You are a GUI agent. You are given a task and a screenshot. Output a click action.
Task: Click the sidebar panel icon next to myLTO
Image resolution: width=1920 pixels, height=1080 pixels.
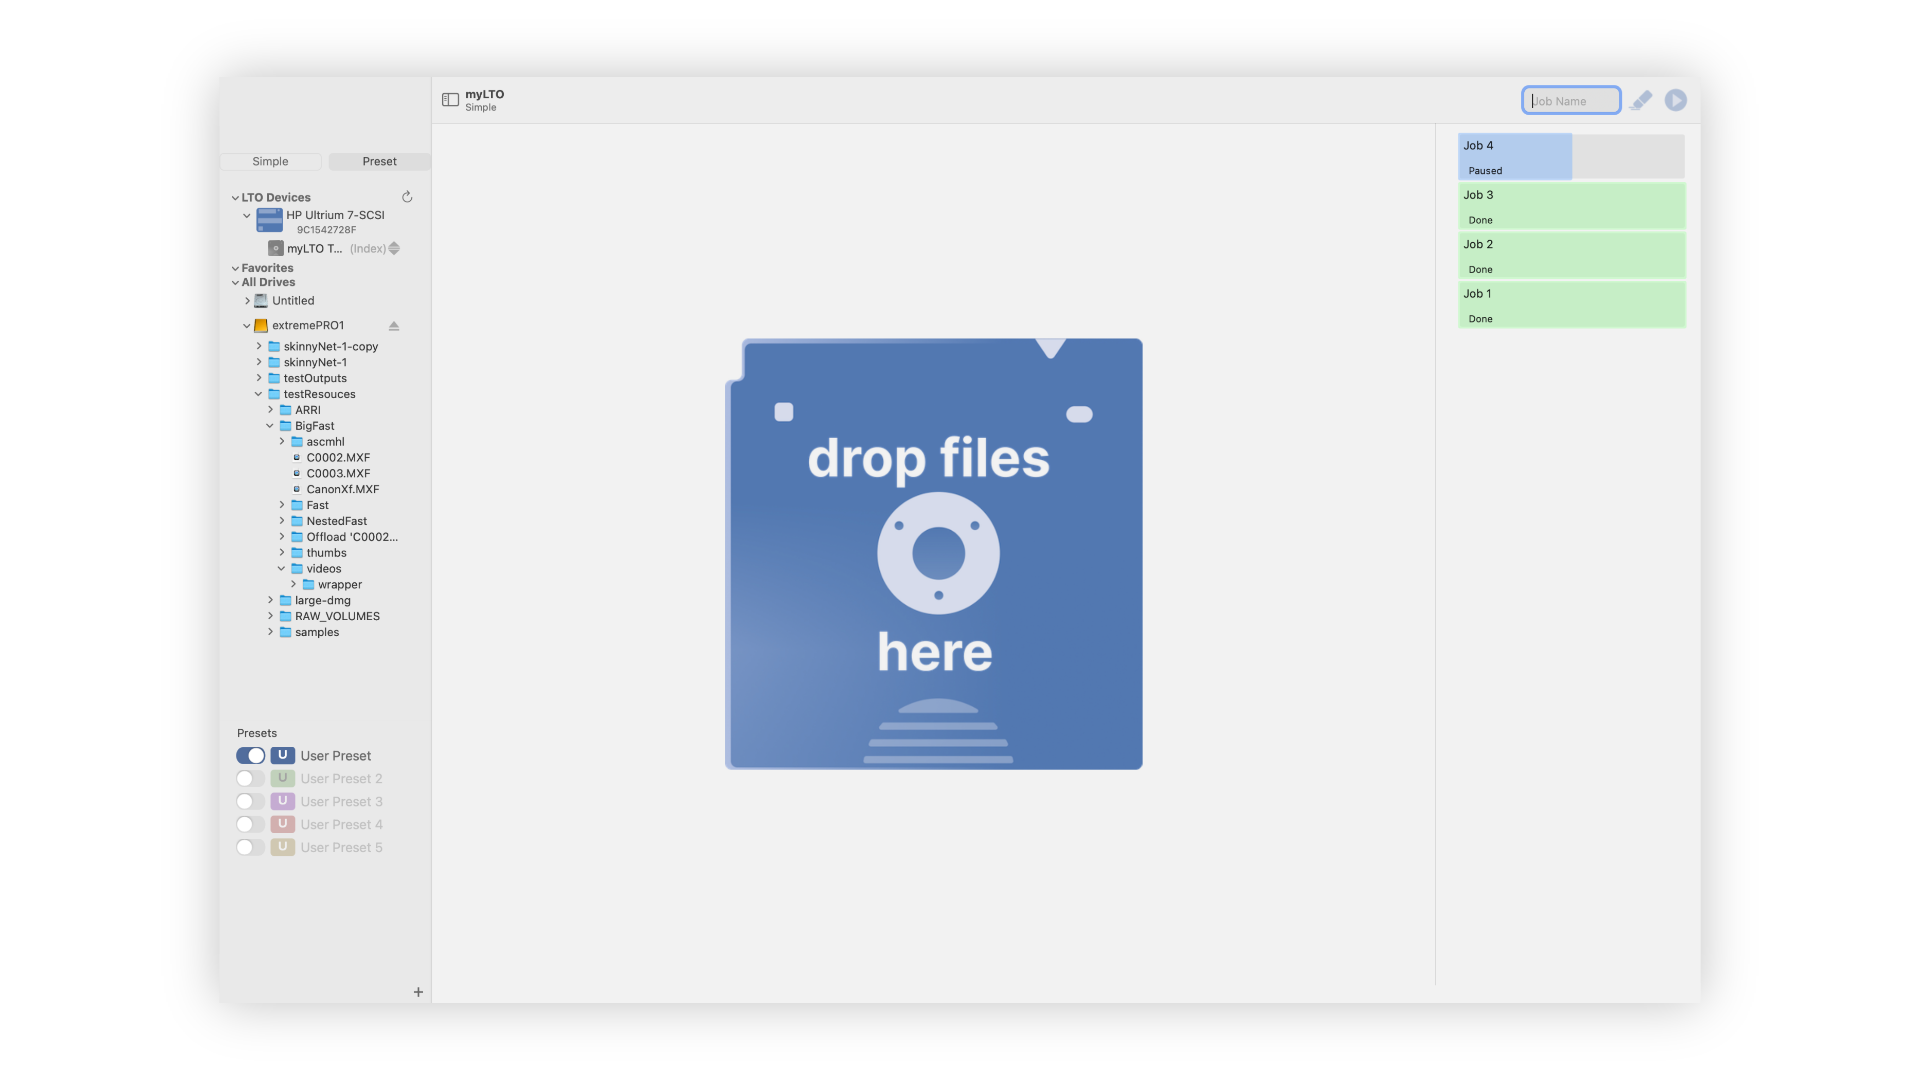(x=448, y=99)
